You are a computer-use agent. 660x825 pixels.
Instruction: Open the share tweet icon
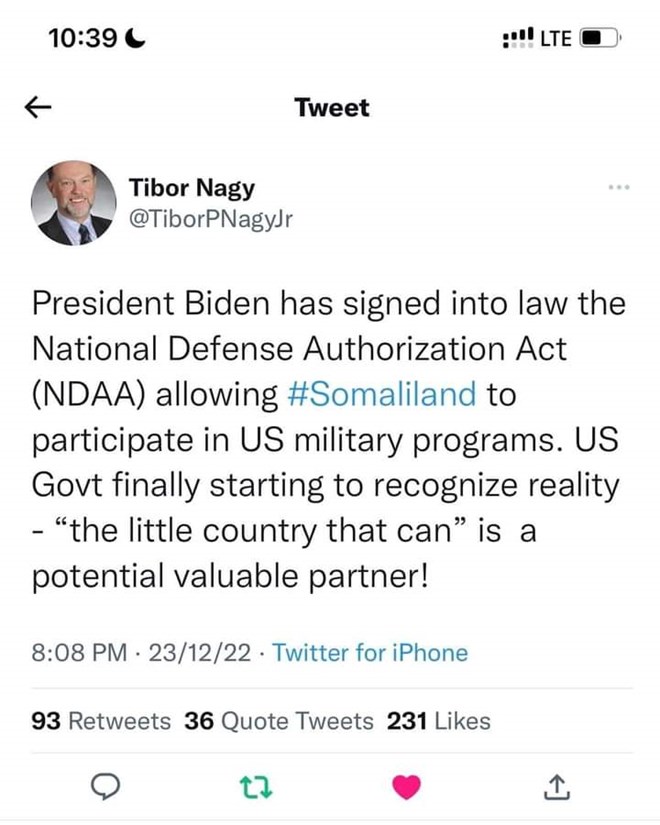pyautogui.click(x=554, y=788)
